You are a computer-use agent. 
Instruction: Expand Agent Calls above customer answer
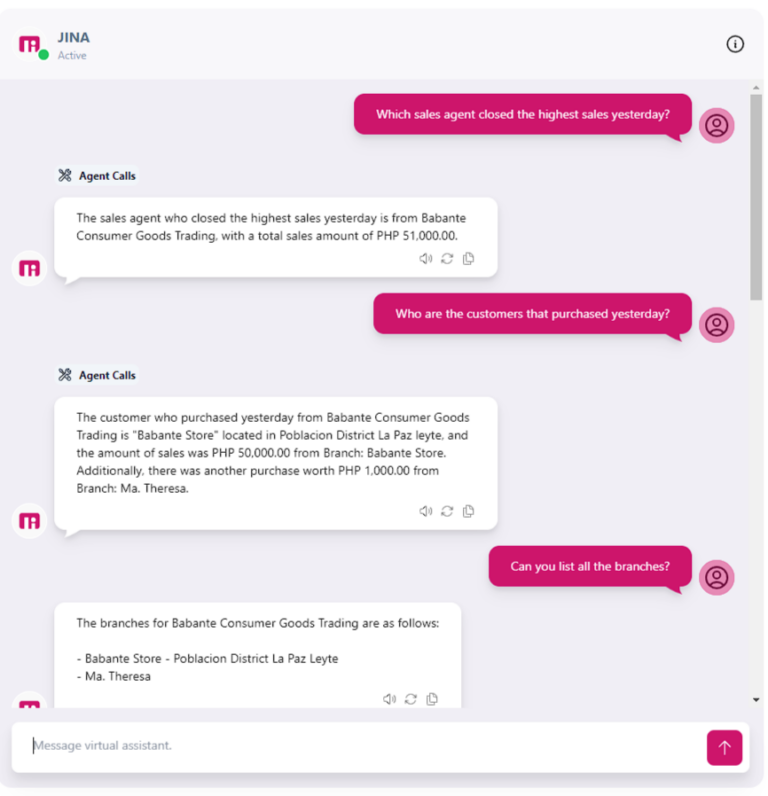[x=97, y=375]
